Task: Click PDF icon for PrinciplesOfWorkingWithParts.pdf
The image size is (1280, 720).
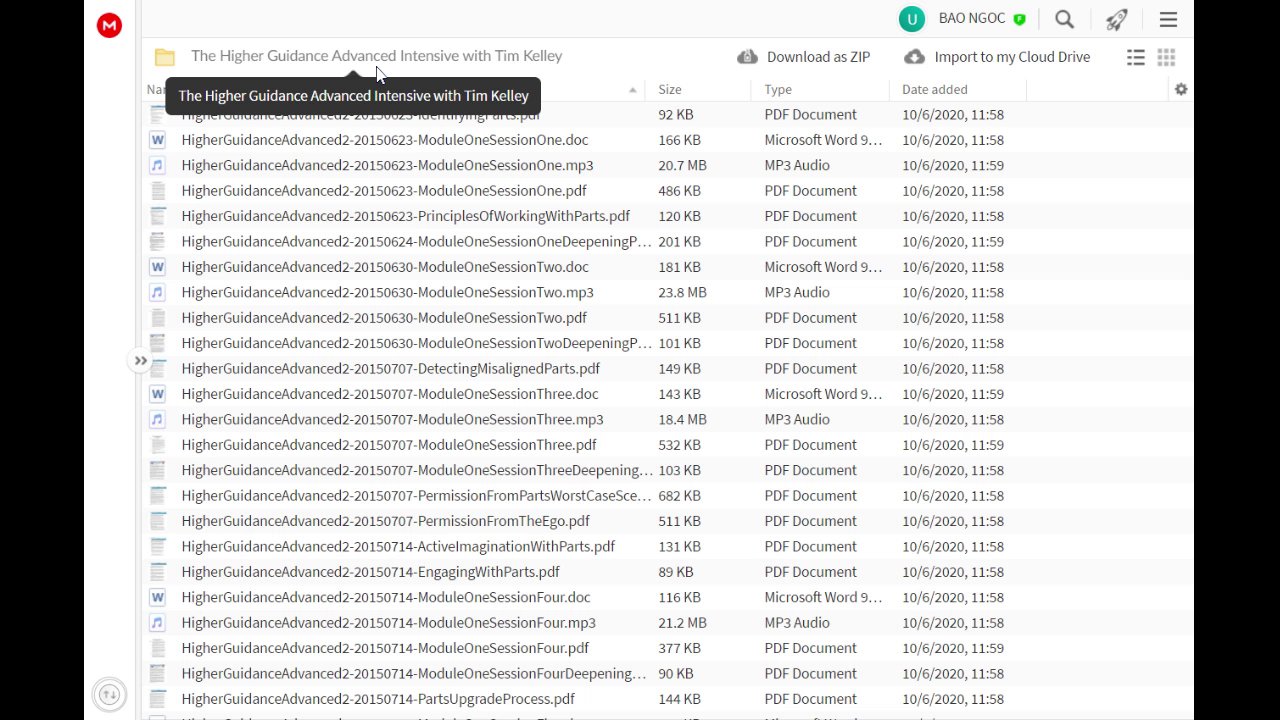Action: click(x=157, y=216)
